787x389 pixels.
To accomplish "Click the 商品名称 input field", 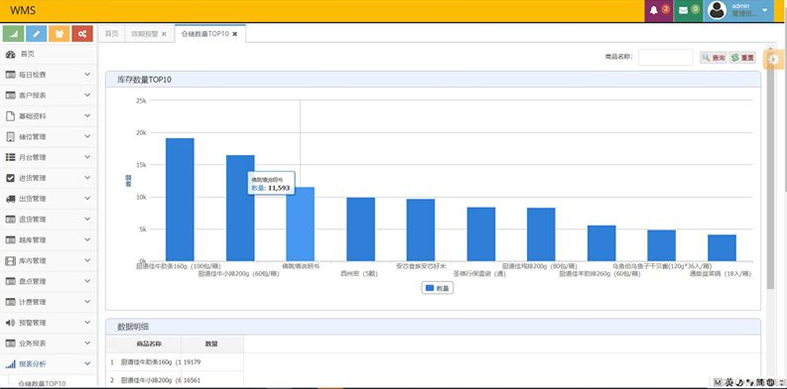I will pos(665,57).
